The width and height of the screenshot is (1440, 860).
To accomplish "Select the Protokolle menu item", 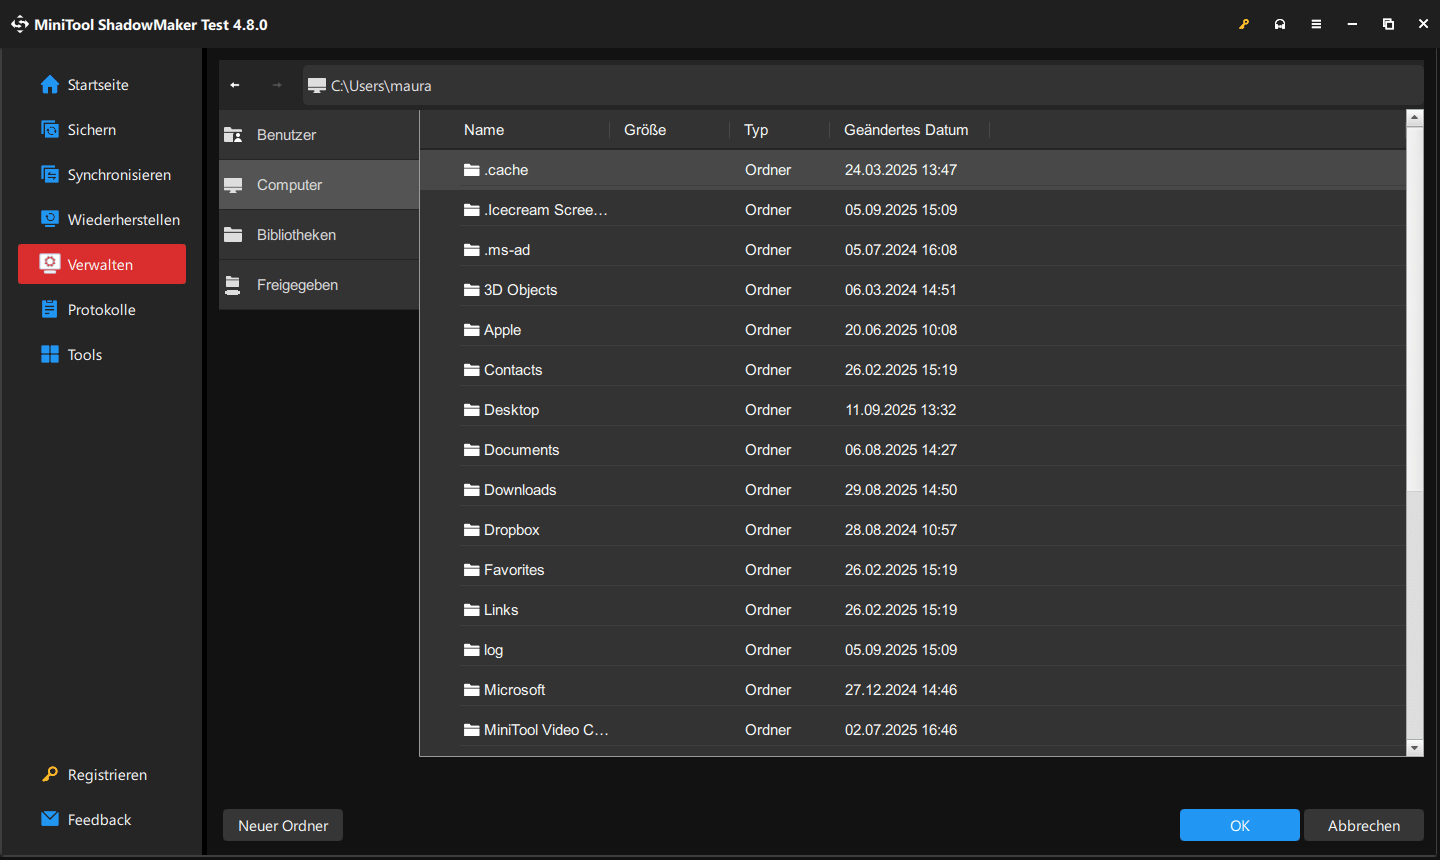I will click(x=102, y=310).
